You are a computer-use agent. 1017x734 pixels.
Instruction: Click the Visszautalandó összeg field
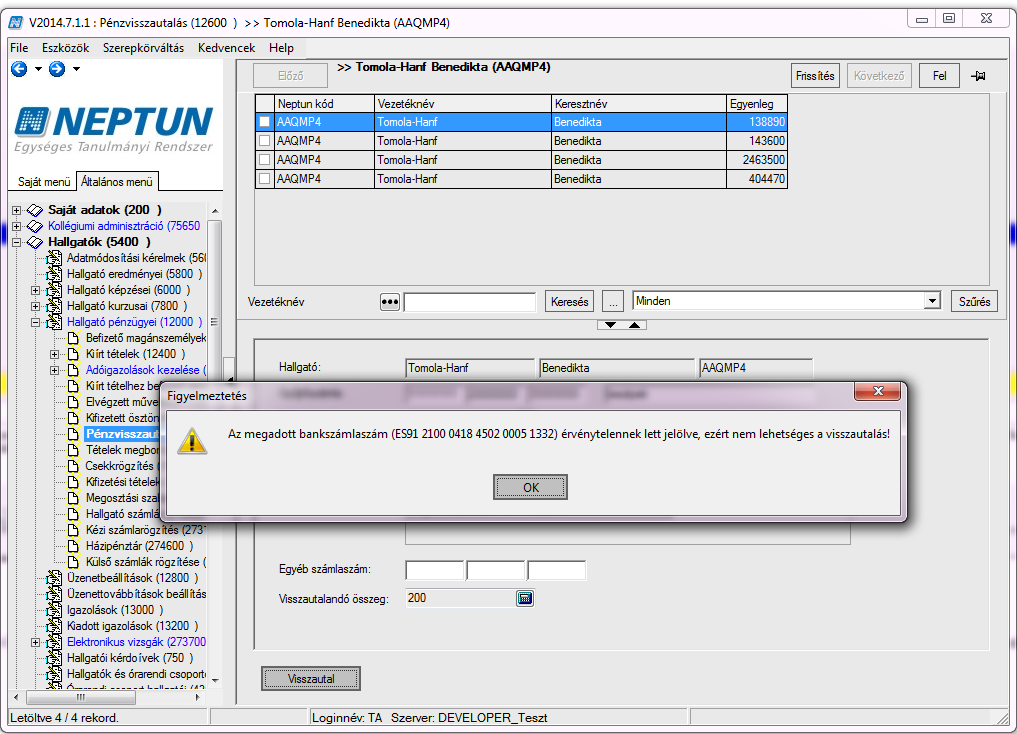(x=461, y=598)
